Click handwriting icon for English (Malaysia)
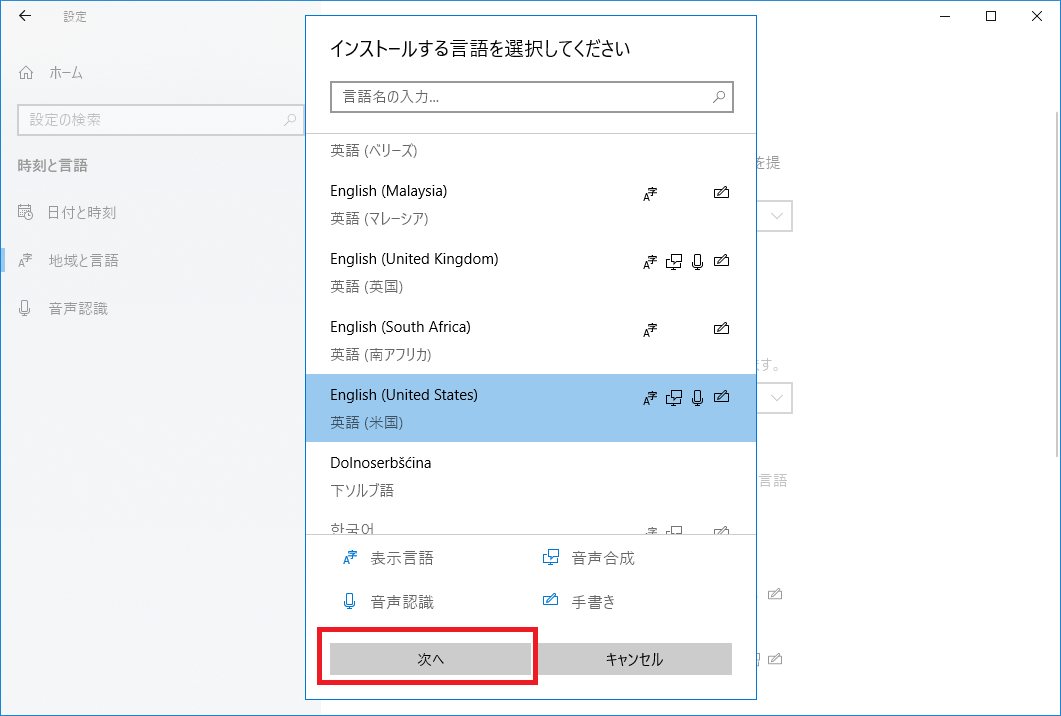 pos(721,193)
